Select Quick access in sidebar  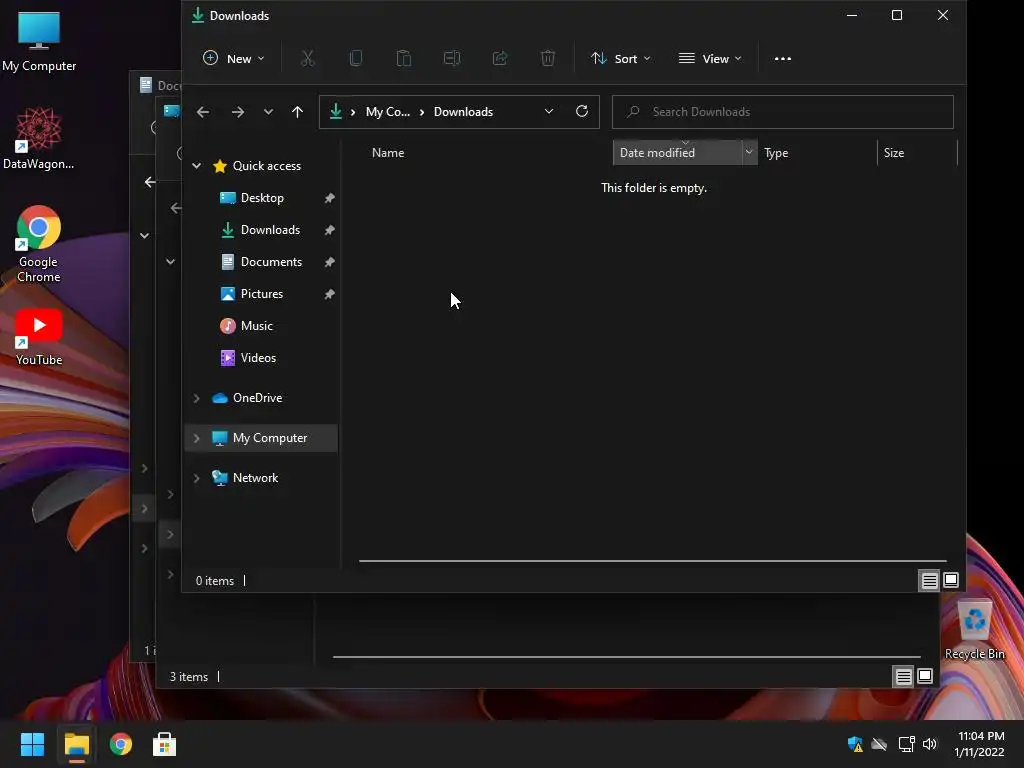coord(266,166)
